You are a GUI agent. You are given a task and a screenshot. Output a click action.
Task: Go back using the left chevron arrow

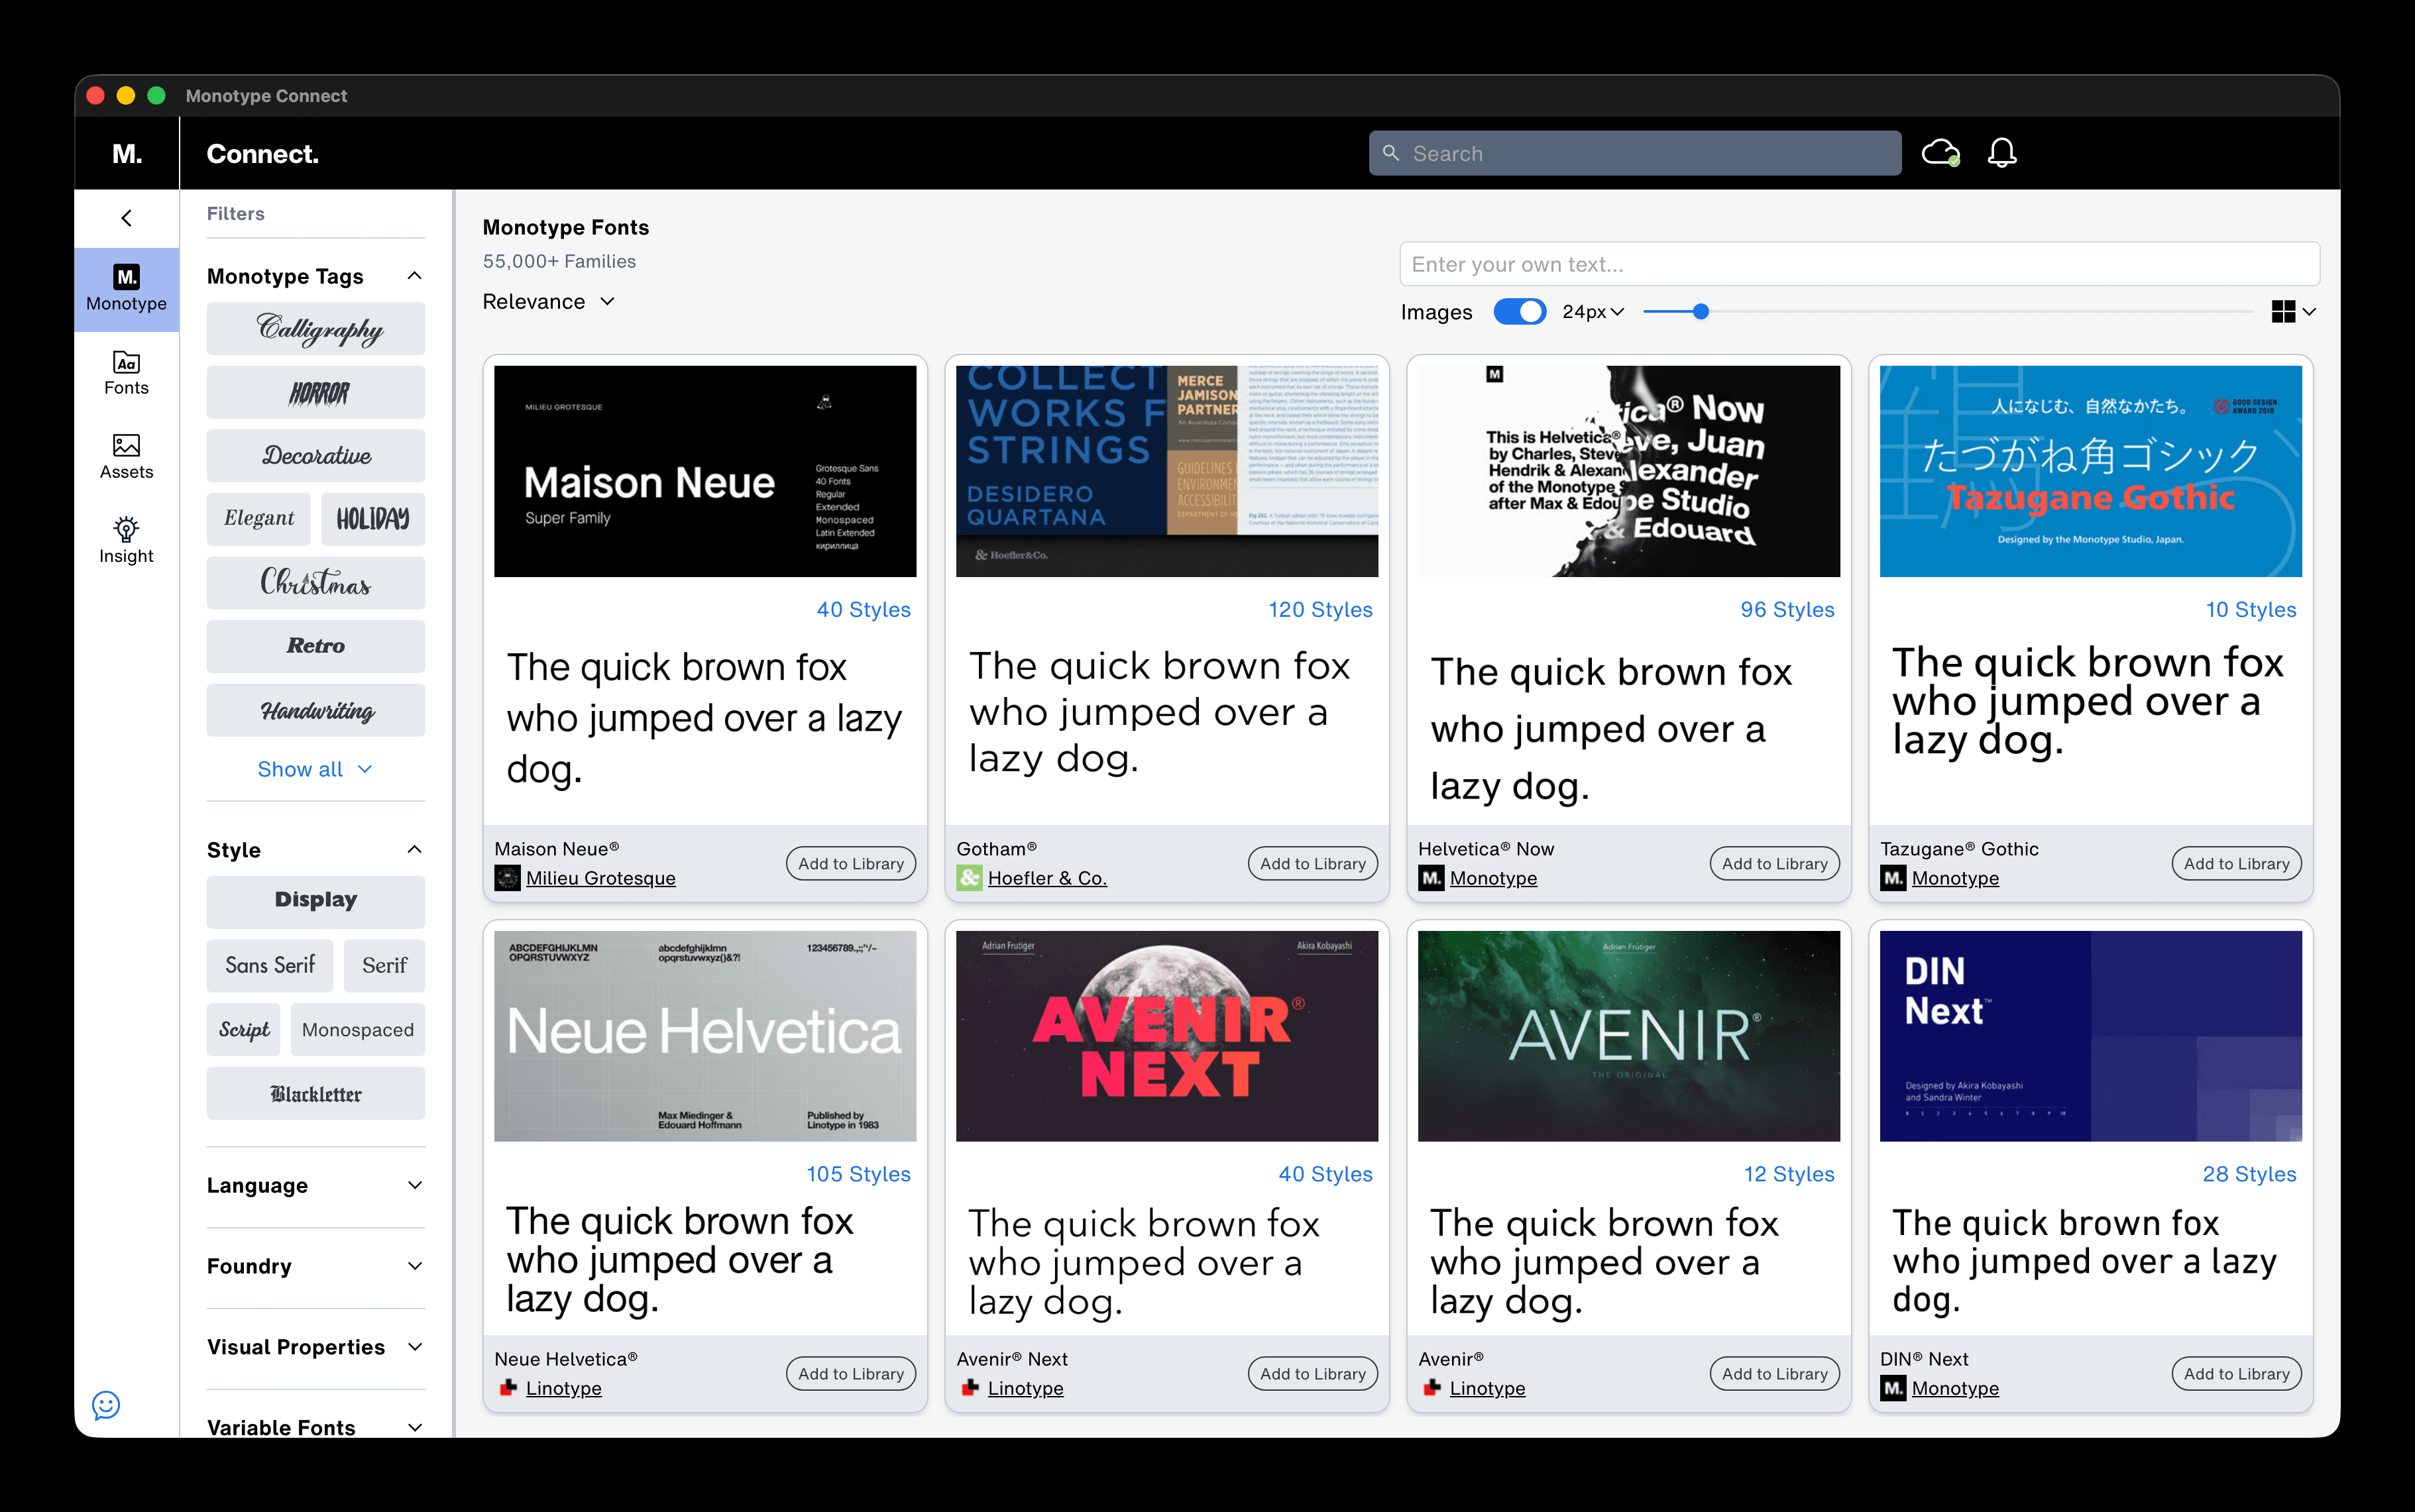[126, 218]
